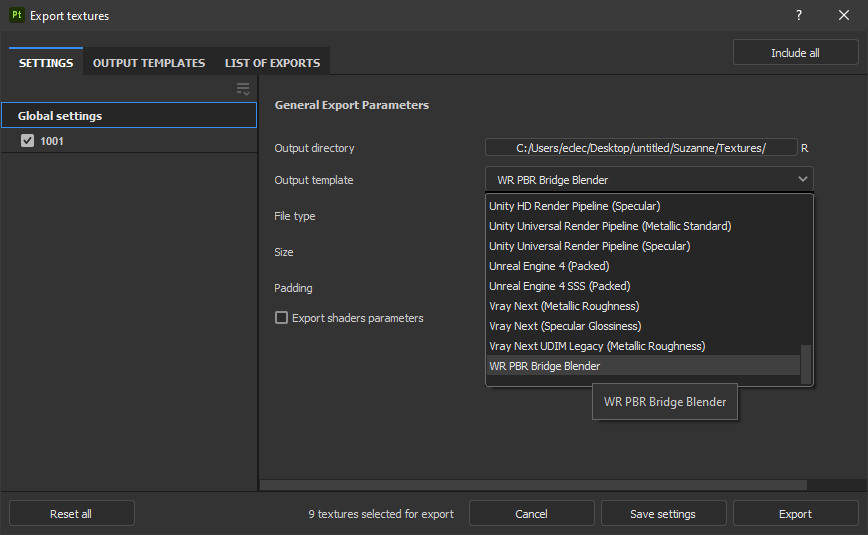
Task: Close the Export textures dialog
Action: pos(844,15)
